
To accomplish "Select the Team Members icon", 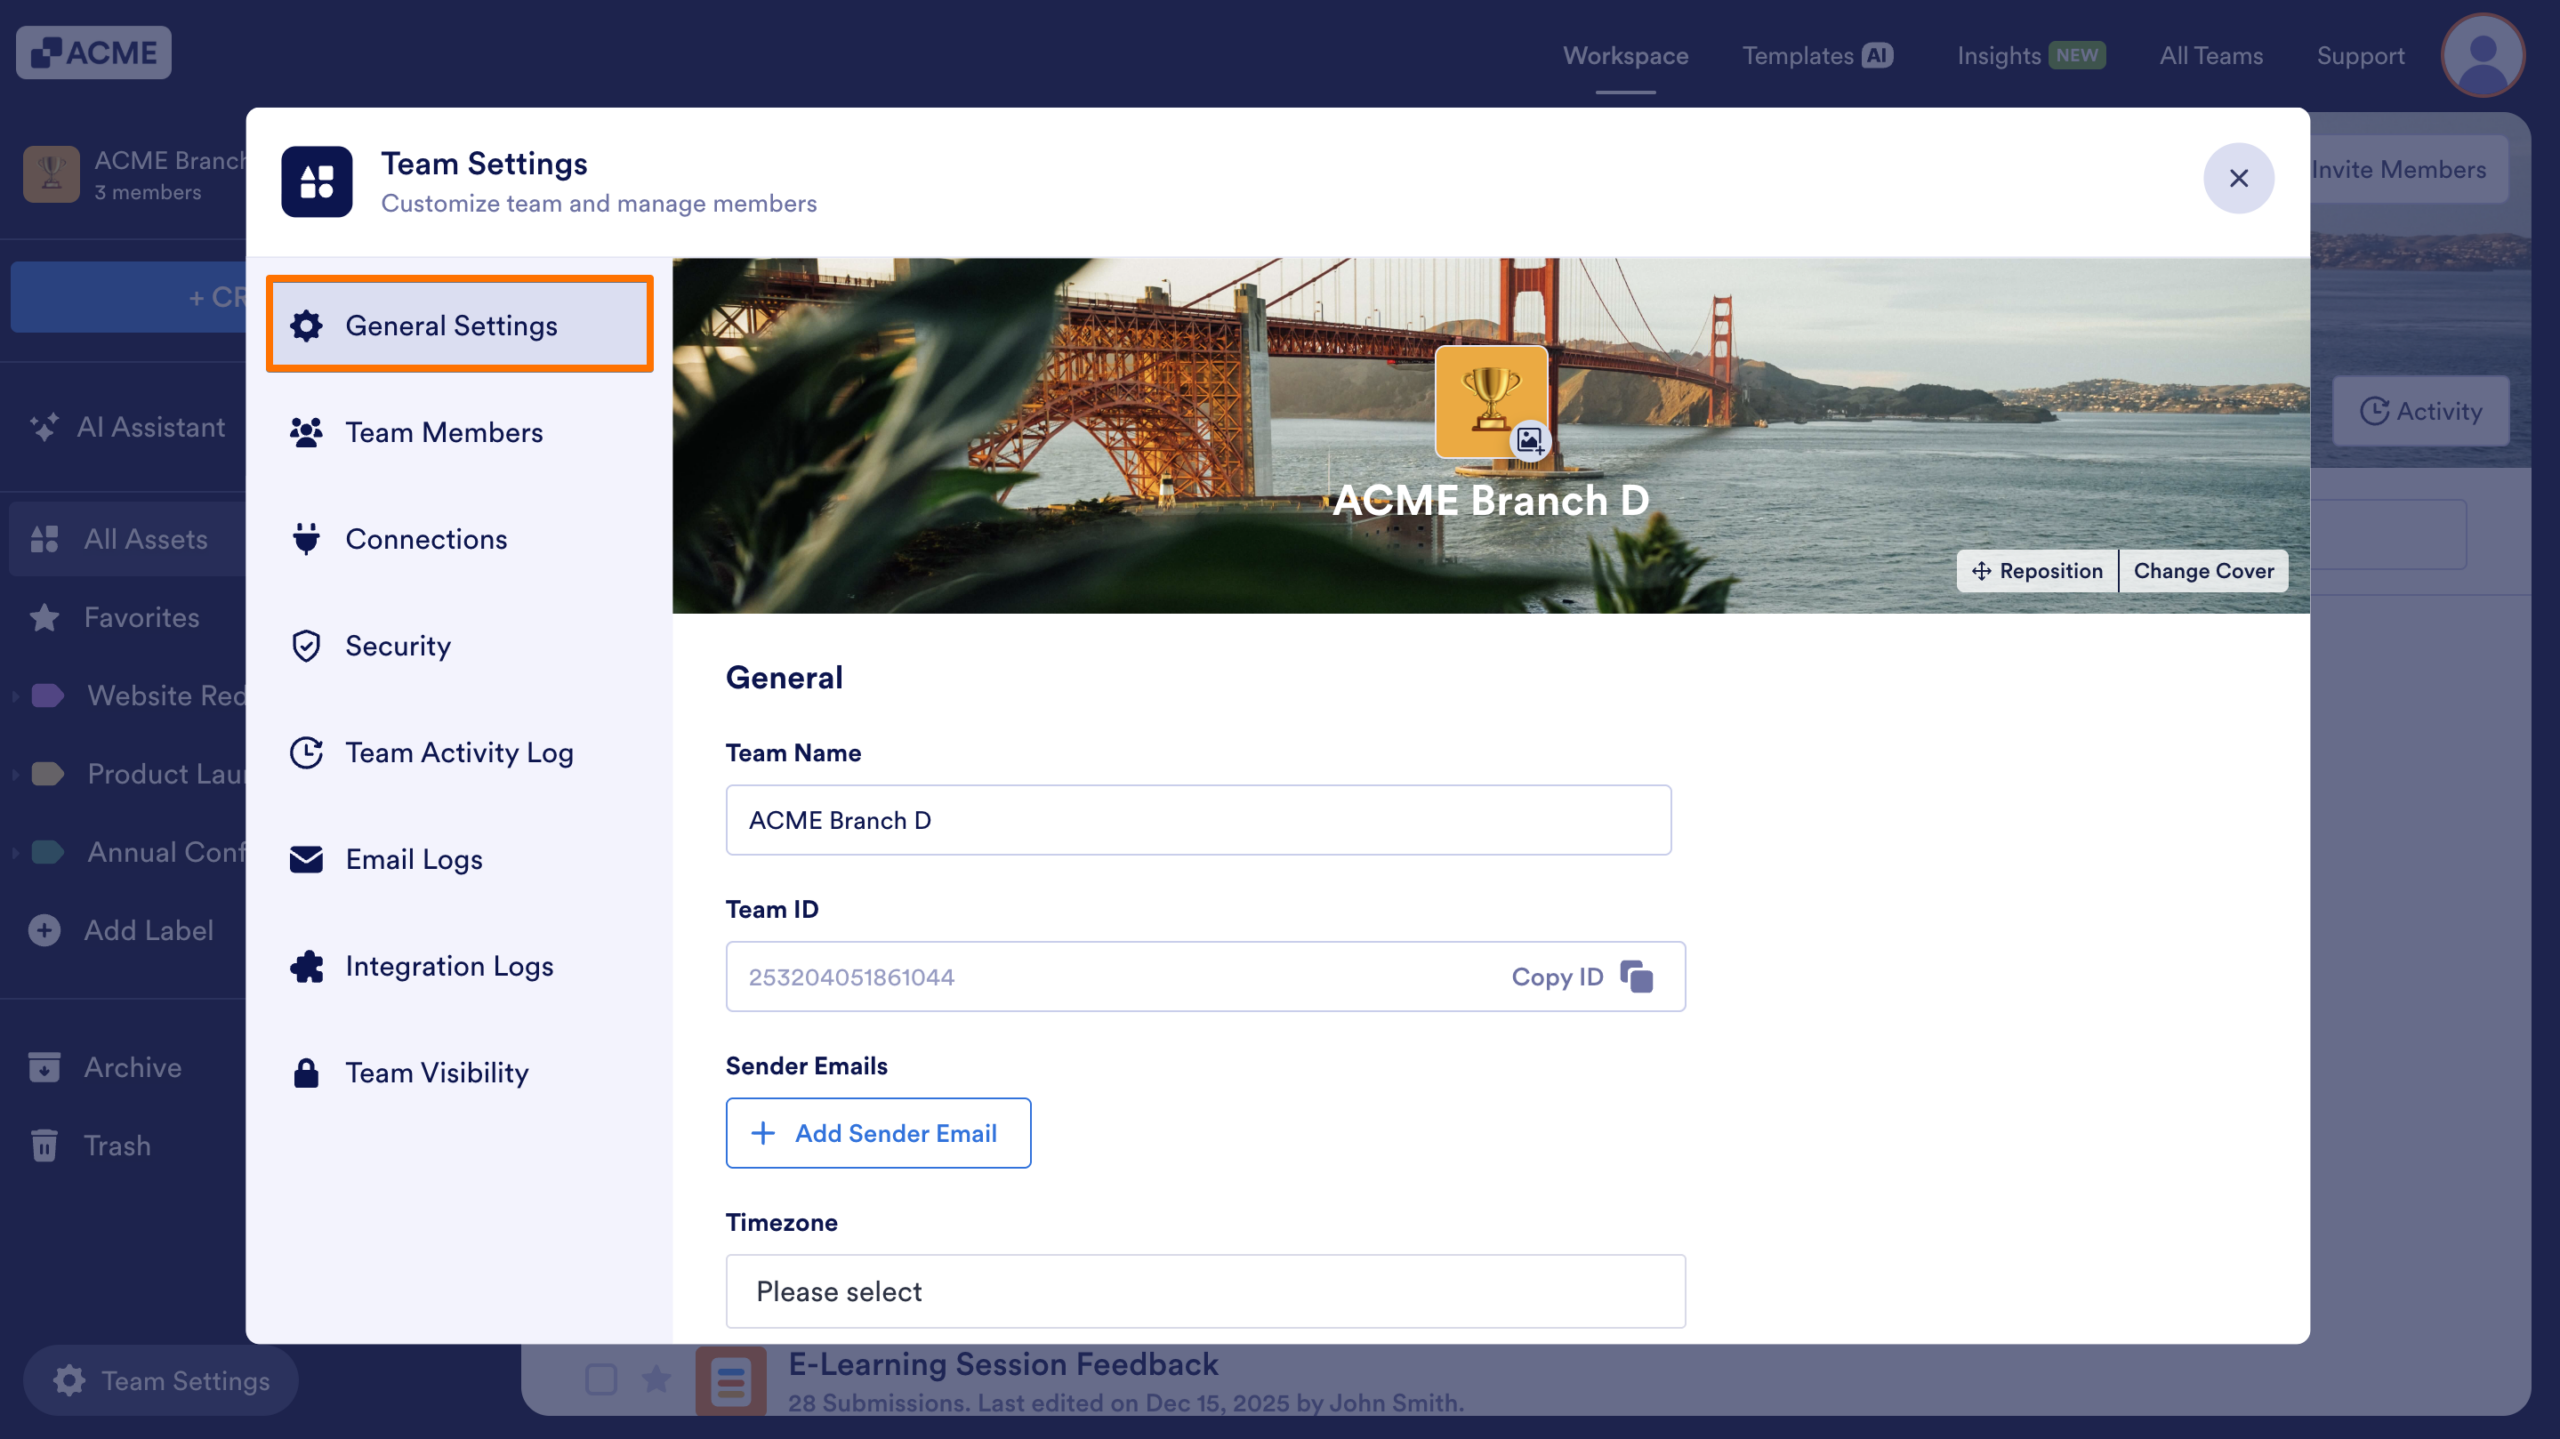I will (306, 432).
